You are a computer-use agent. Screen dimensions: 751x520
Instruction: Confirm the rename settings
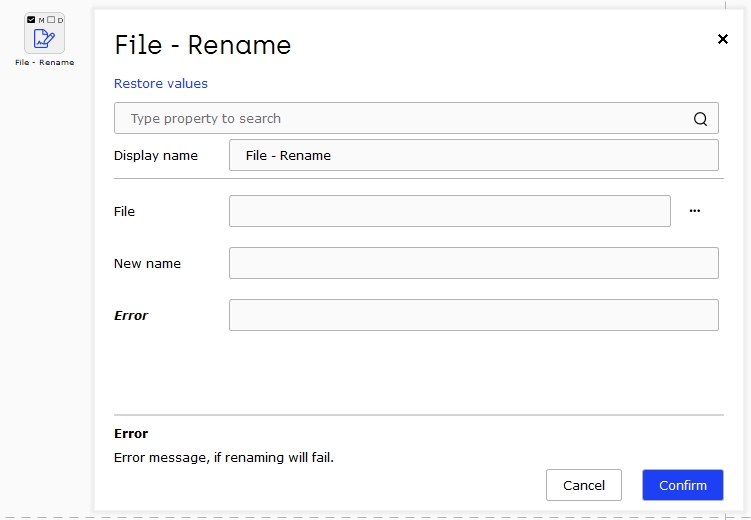[x=683, y=485]
